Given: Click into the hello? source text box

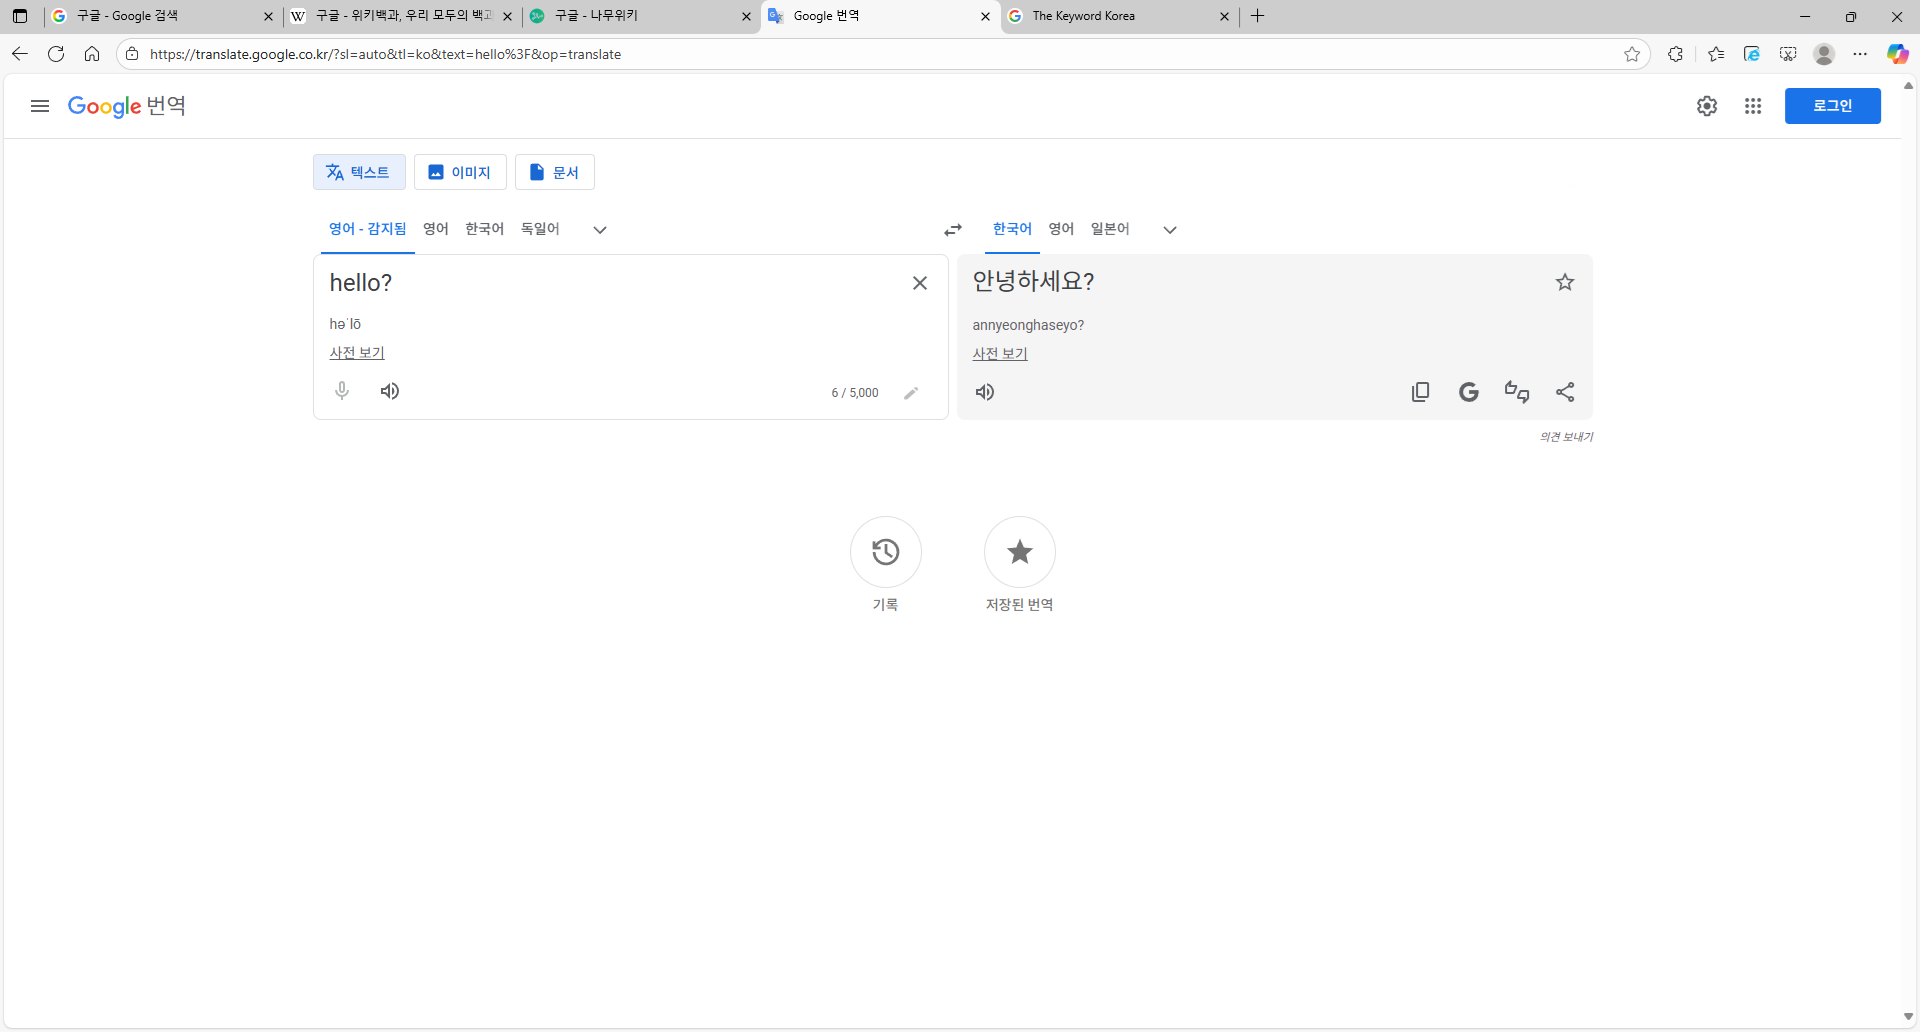Looking at the screenshot, I should coord(610,283).
